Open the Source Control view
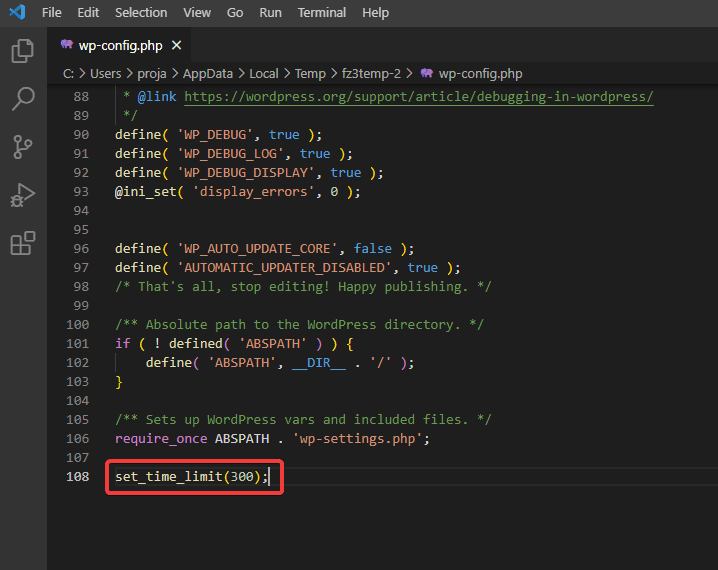The image size is (718, 570). (22, 147)
